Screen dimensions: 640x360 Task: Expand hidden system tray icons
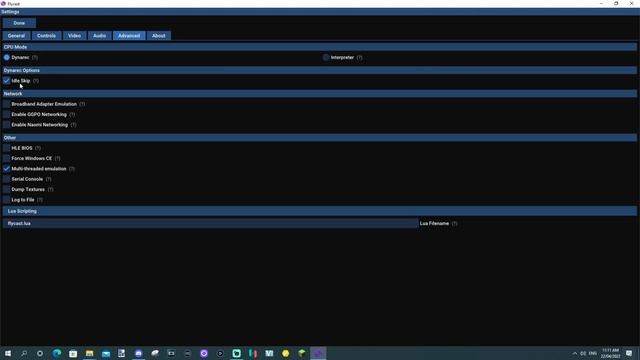[x=575, y=353]
